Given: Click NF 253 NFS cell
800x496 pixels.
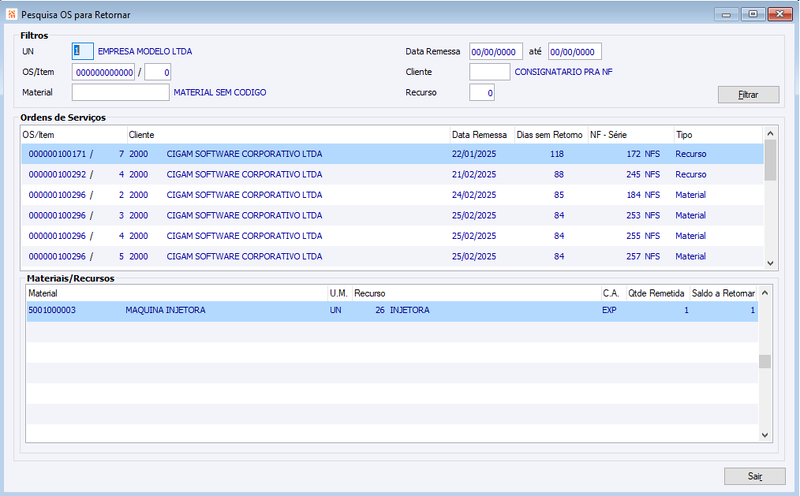Looking at the screenshot, I should [x=643, y=215].
